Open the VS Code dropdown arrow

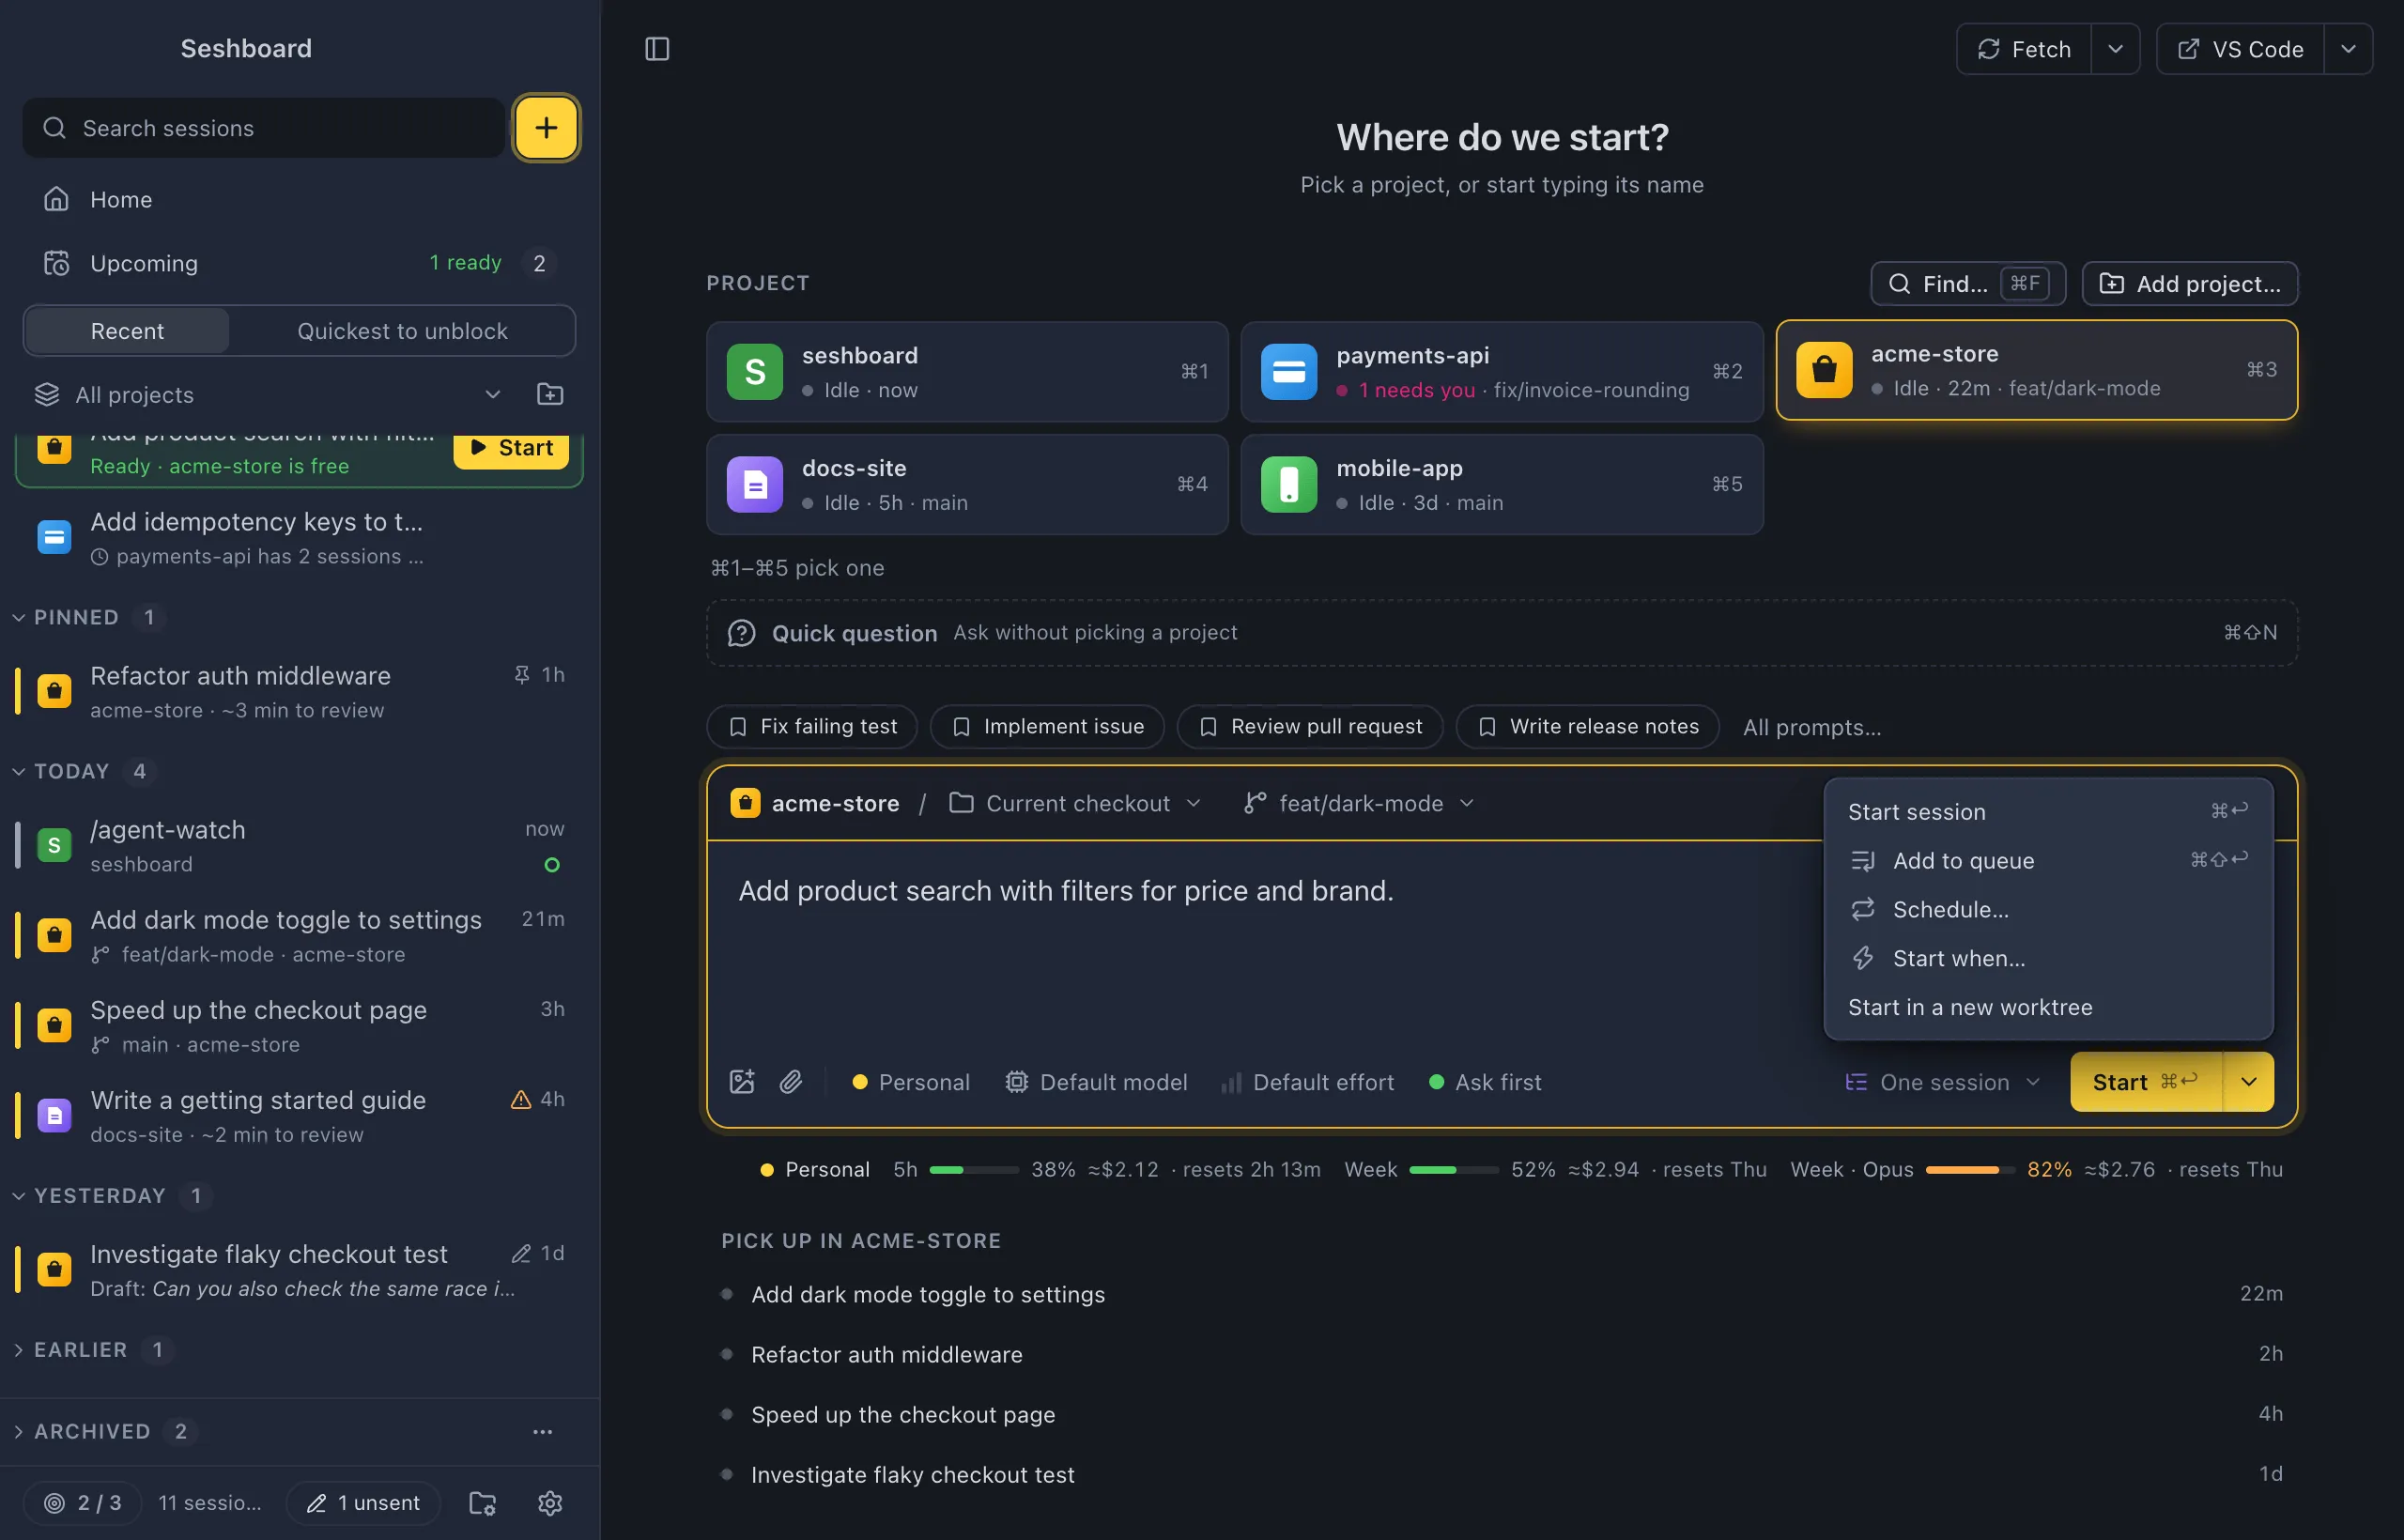(2348, 49)
